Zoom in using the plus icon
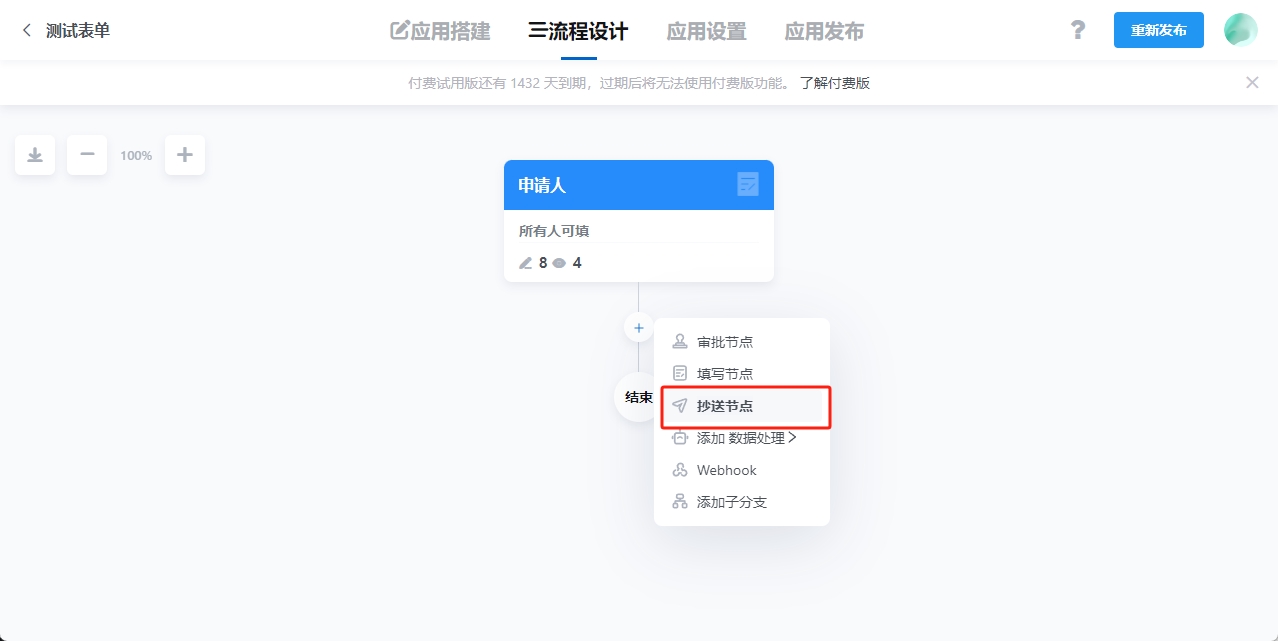Viewport: 1278px width, 641px height. point(185,154)
